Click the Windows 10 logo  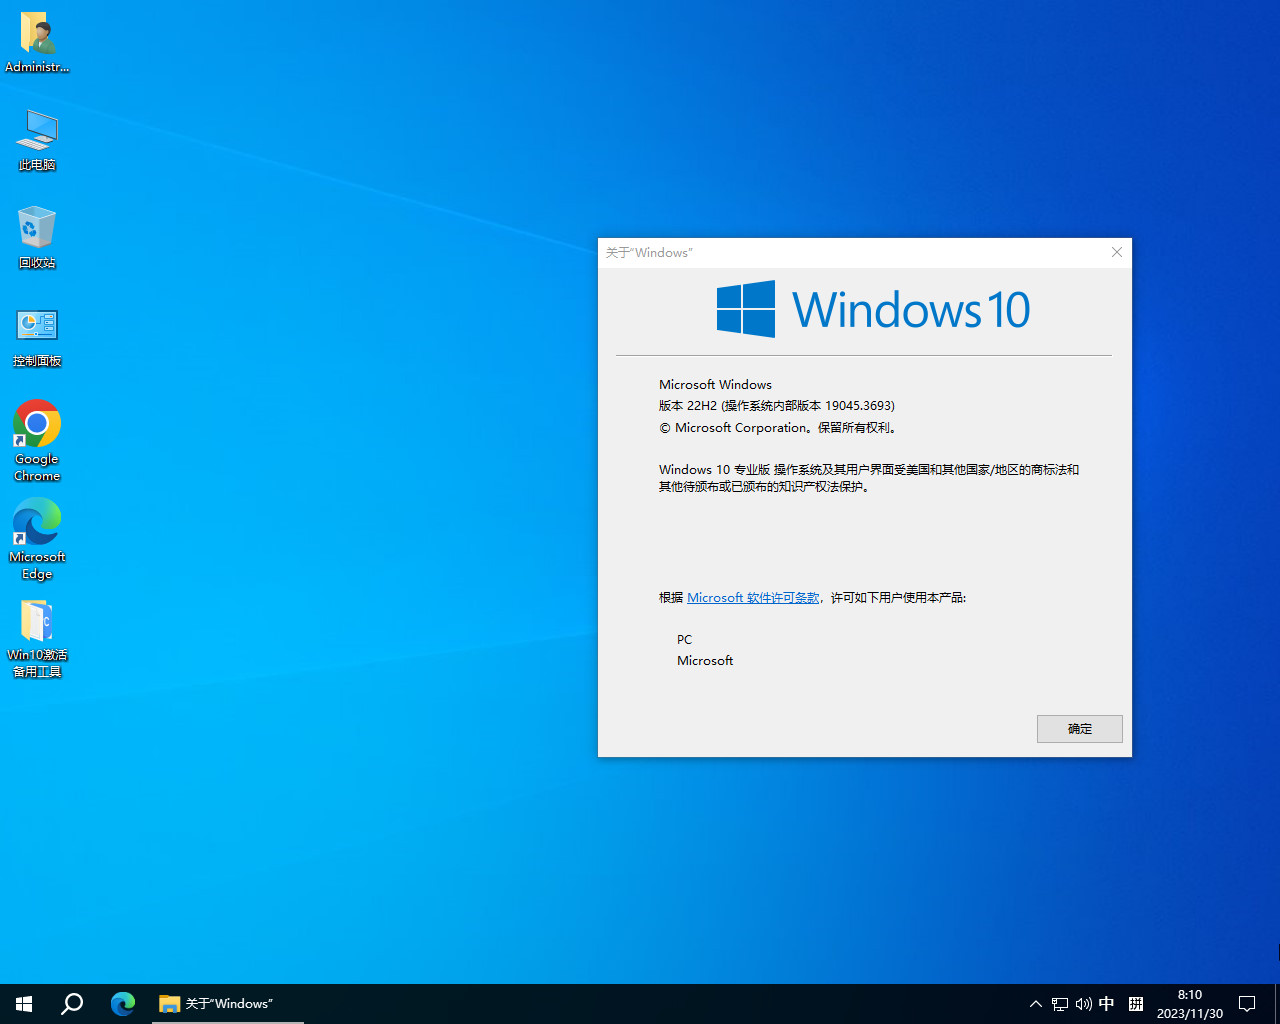(x=873, y=309)
